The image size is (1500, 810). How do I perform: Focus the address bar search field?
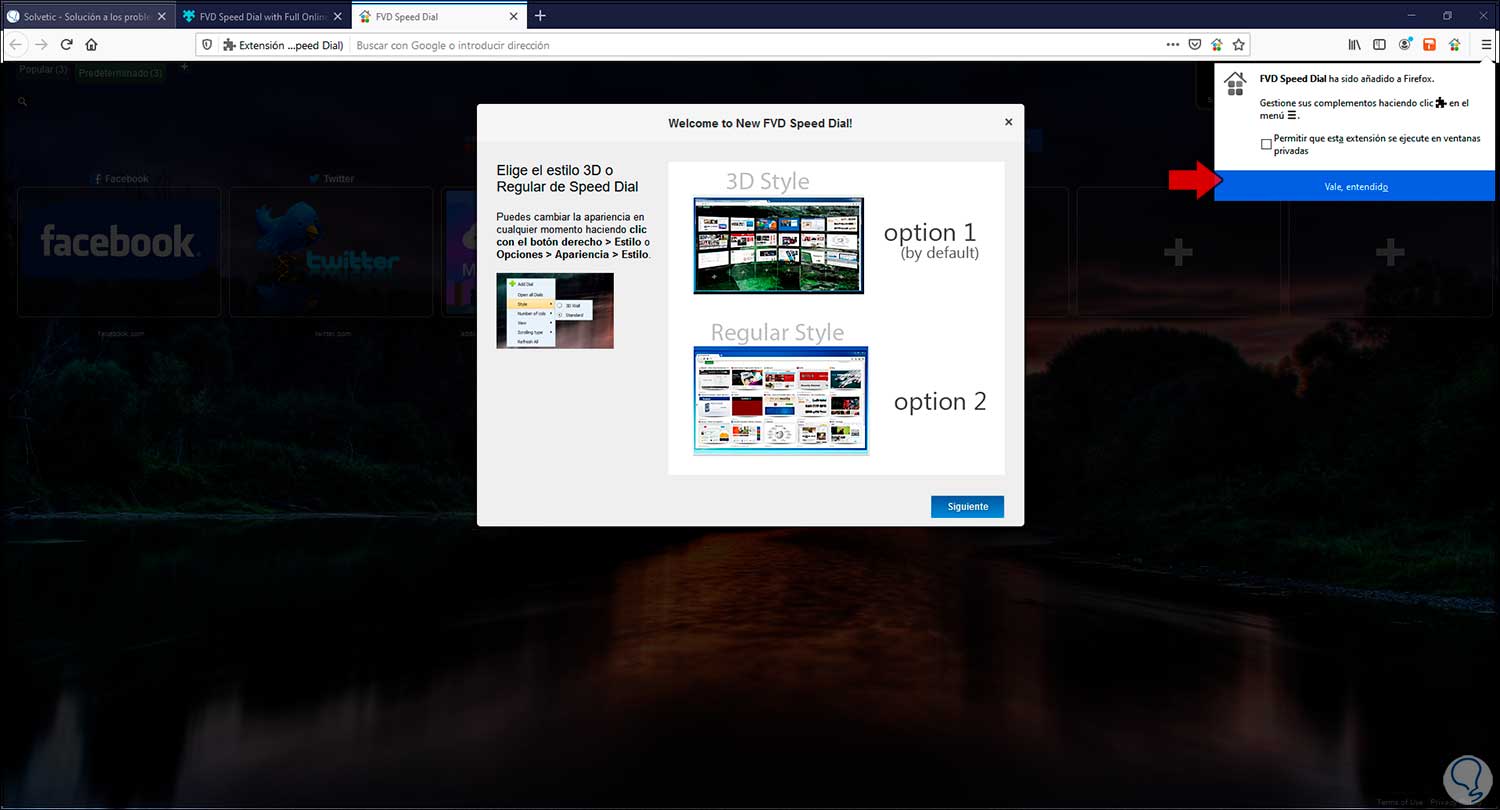click(x=756, y=45)
